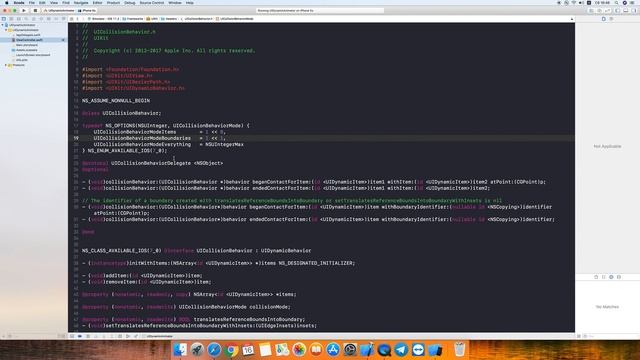Screen dimensions: 640x360
Task: Open Finder from the Dock
Action: pos(180,350)
